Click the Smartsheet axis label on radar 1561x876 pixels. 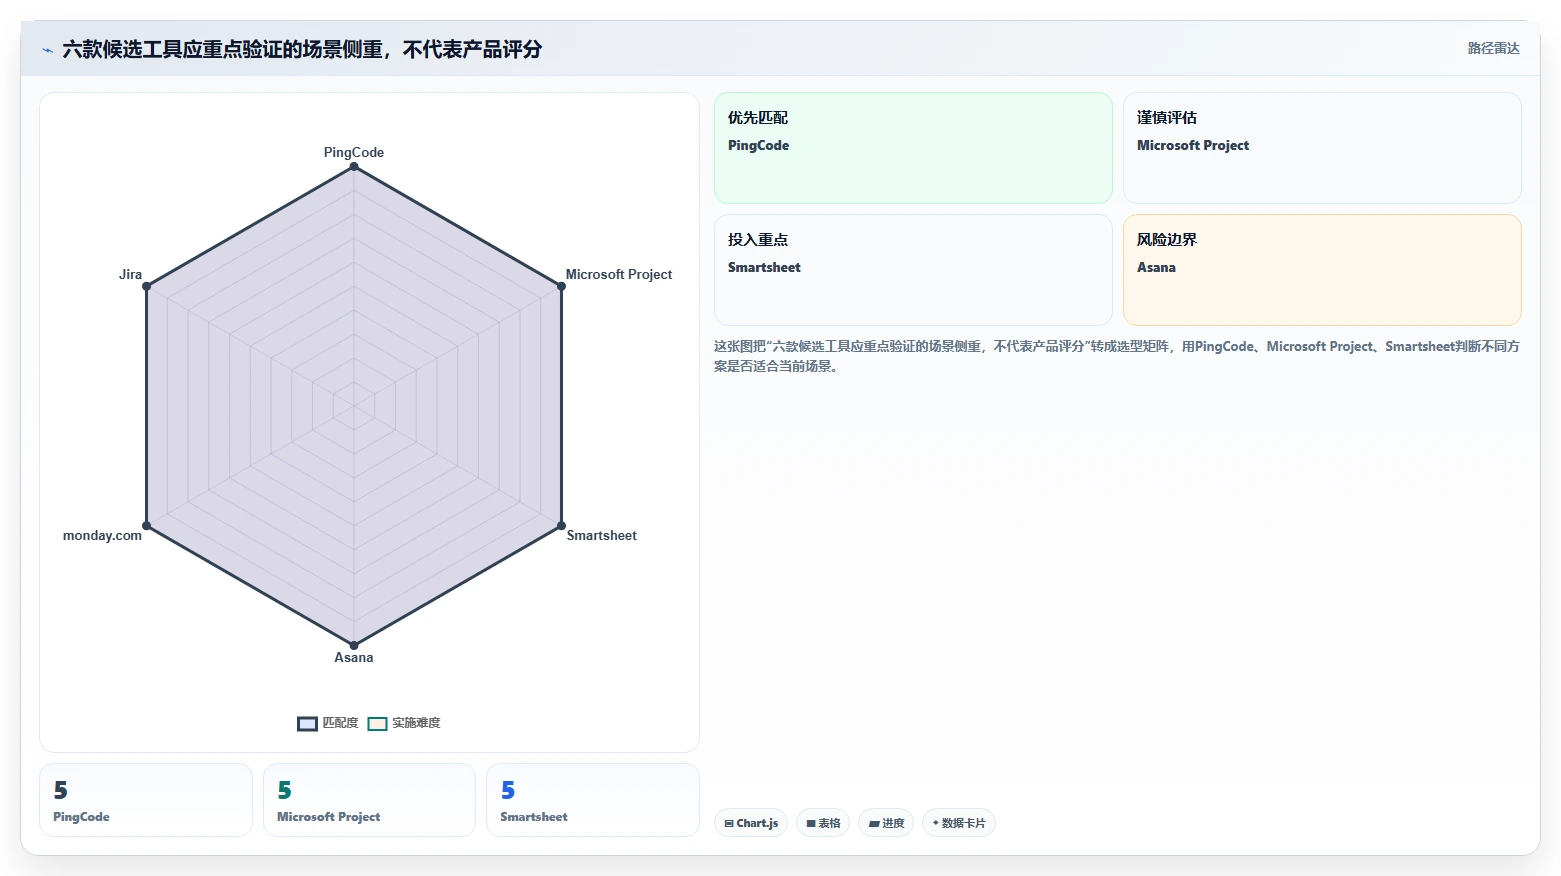(602, 535)
